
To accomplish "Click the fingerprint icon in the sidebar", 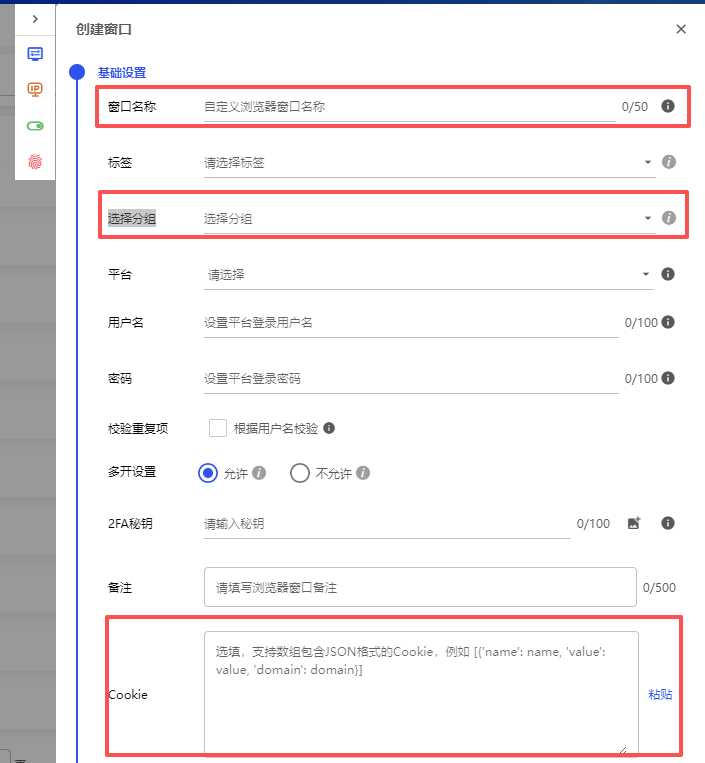I will [35, 161].
